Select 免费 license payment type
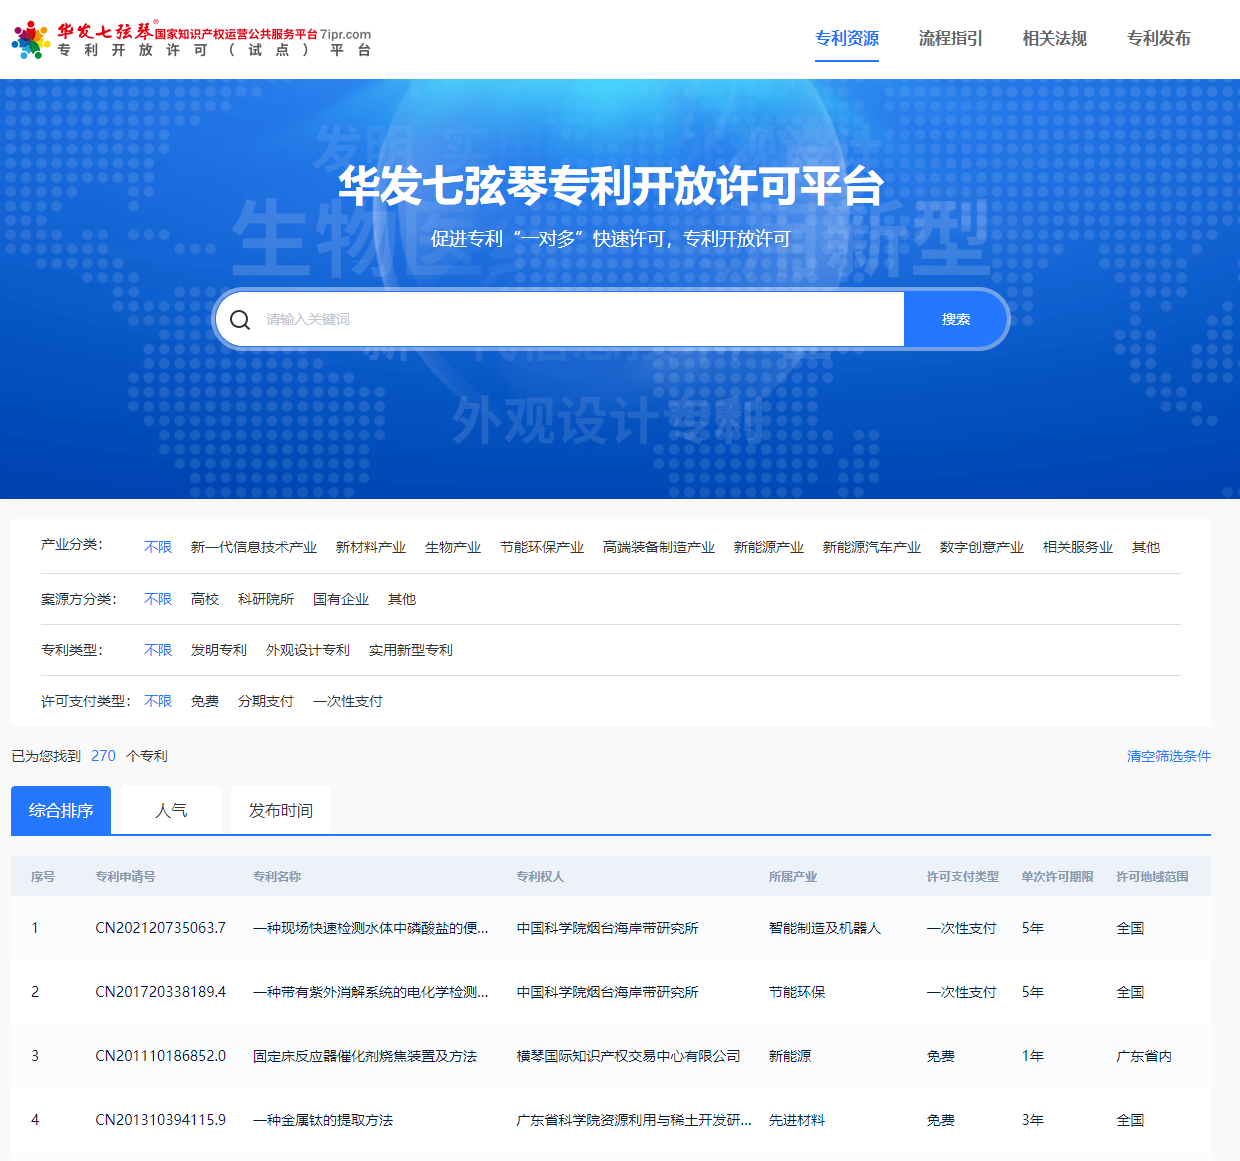 point(204,702)
